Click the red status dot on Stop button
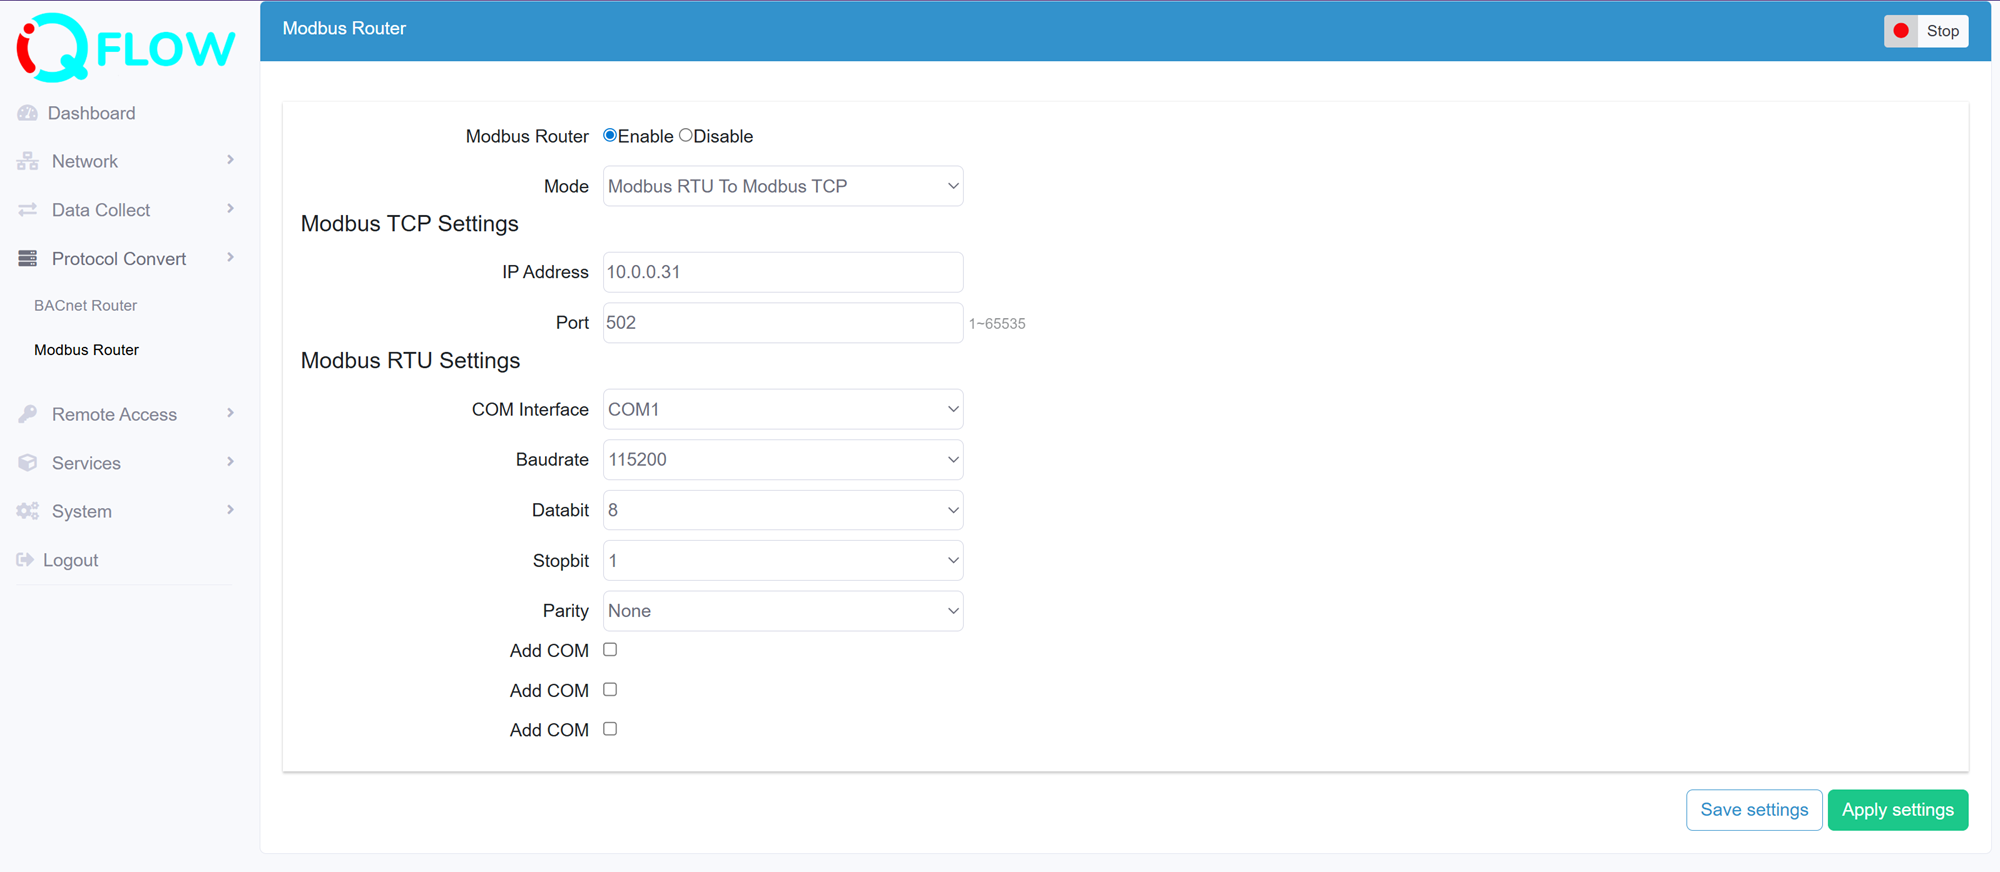 (x=1901, y=31)
